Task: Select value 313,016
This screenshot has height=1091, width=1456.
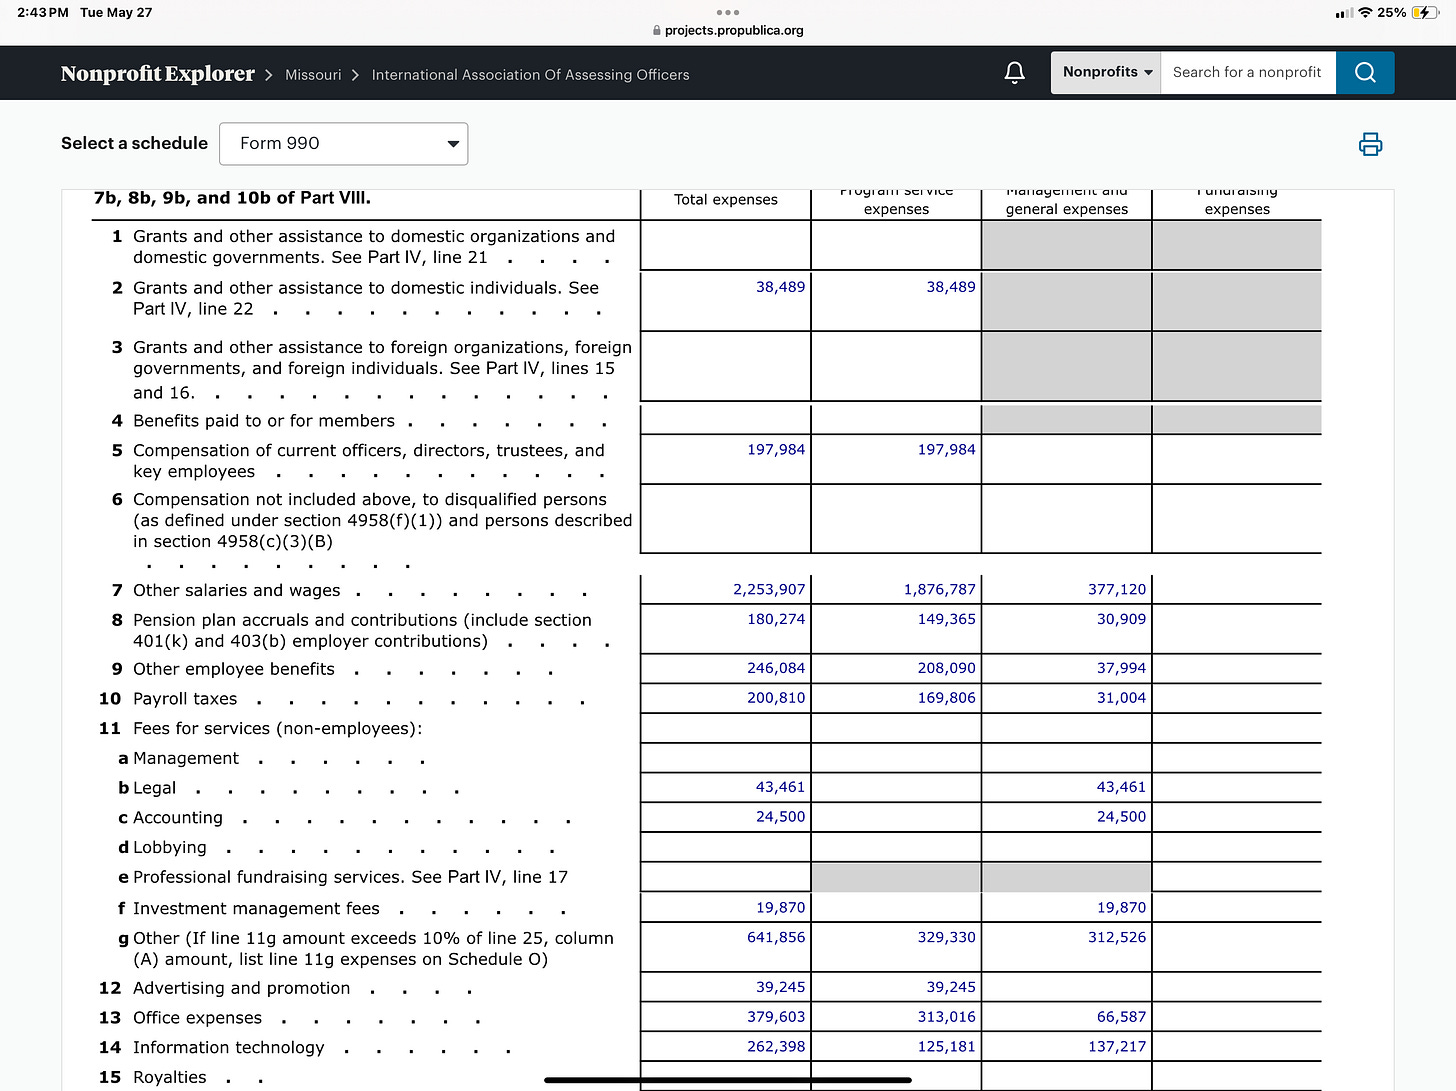Action: click(946, 1018)
